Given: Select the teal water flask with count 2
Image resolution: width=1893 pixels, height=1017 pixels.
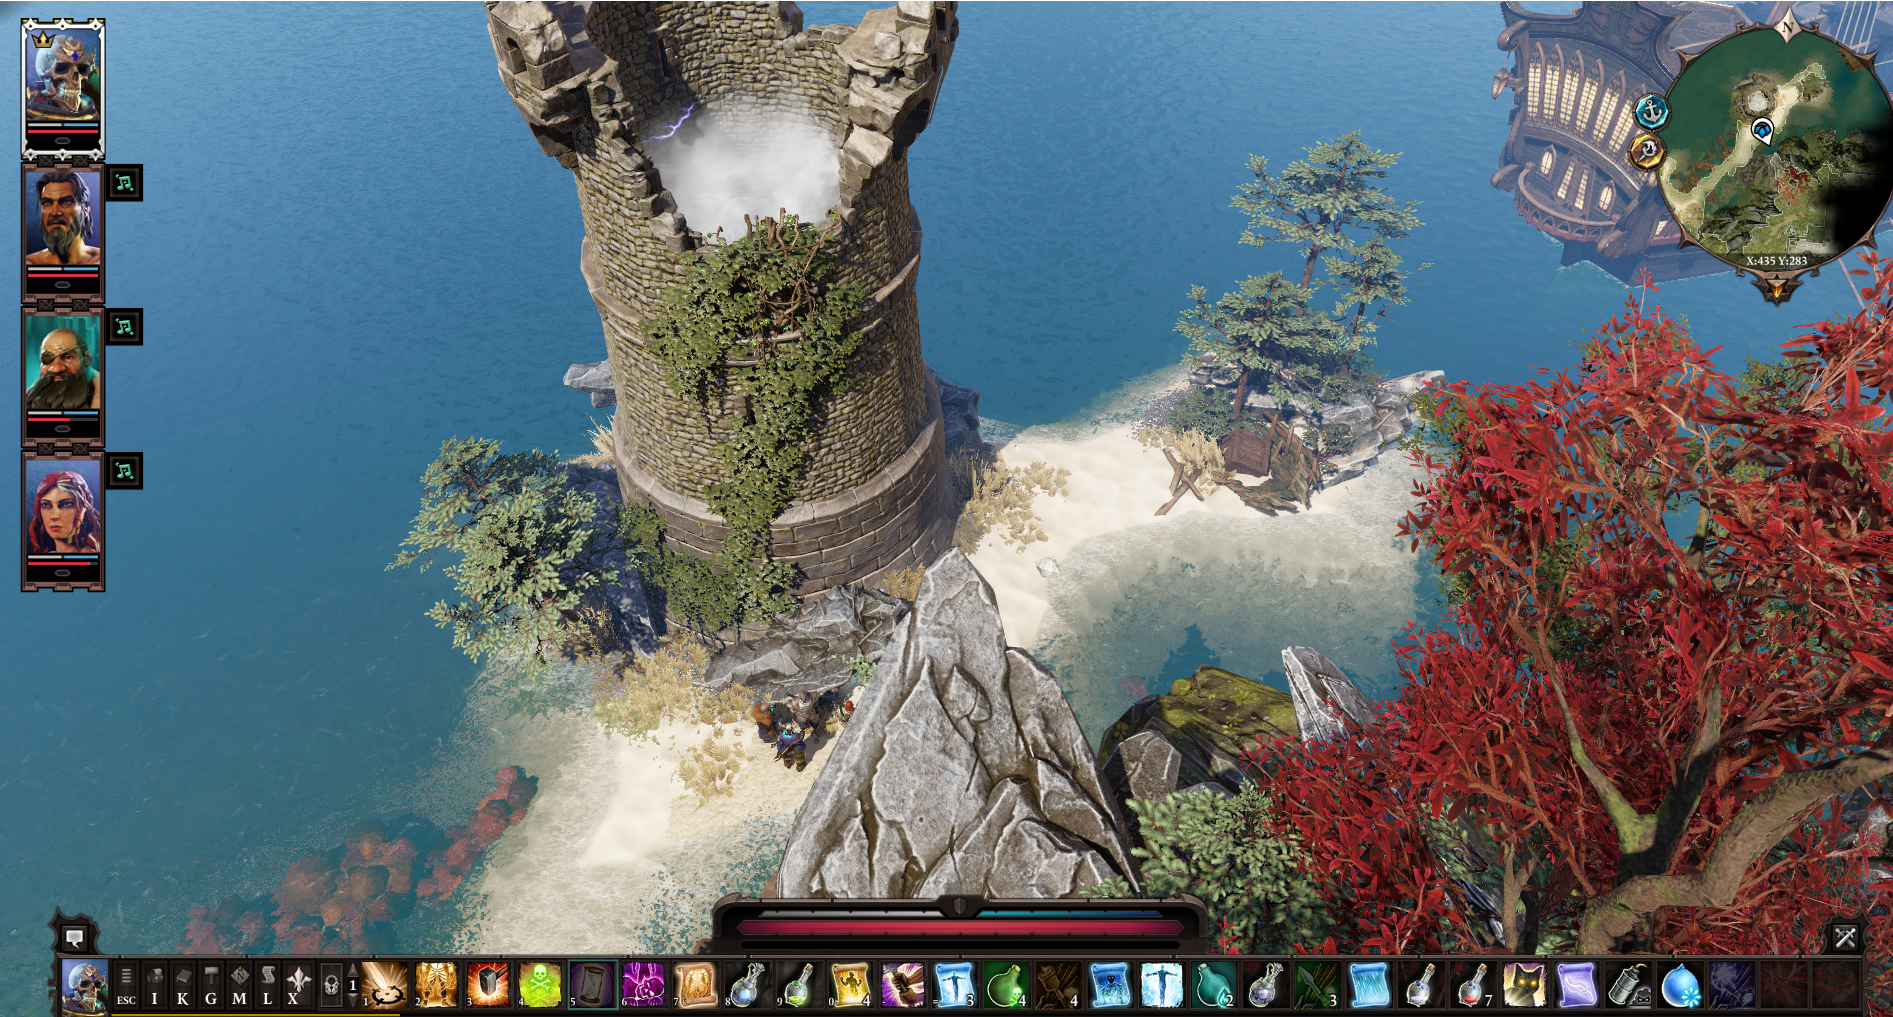Looking at the screenshot, I should tap(1215, 985).
